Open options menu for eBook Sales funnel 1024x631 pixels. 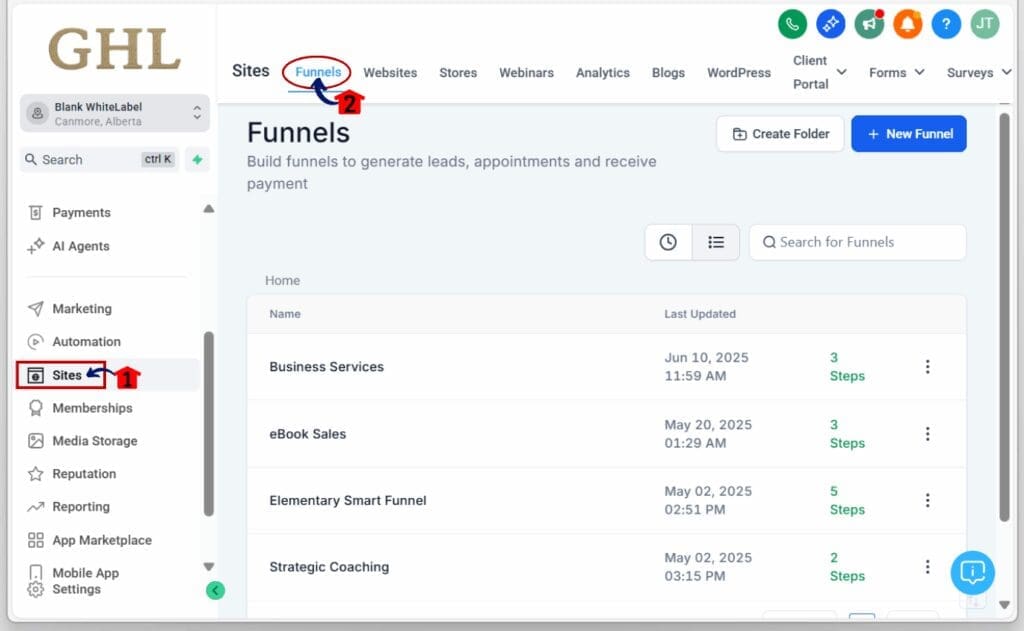[x=927, y=434]
